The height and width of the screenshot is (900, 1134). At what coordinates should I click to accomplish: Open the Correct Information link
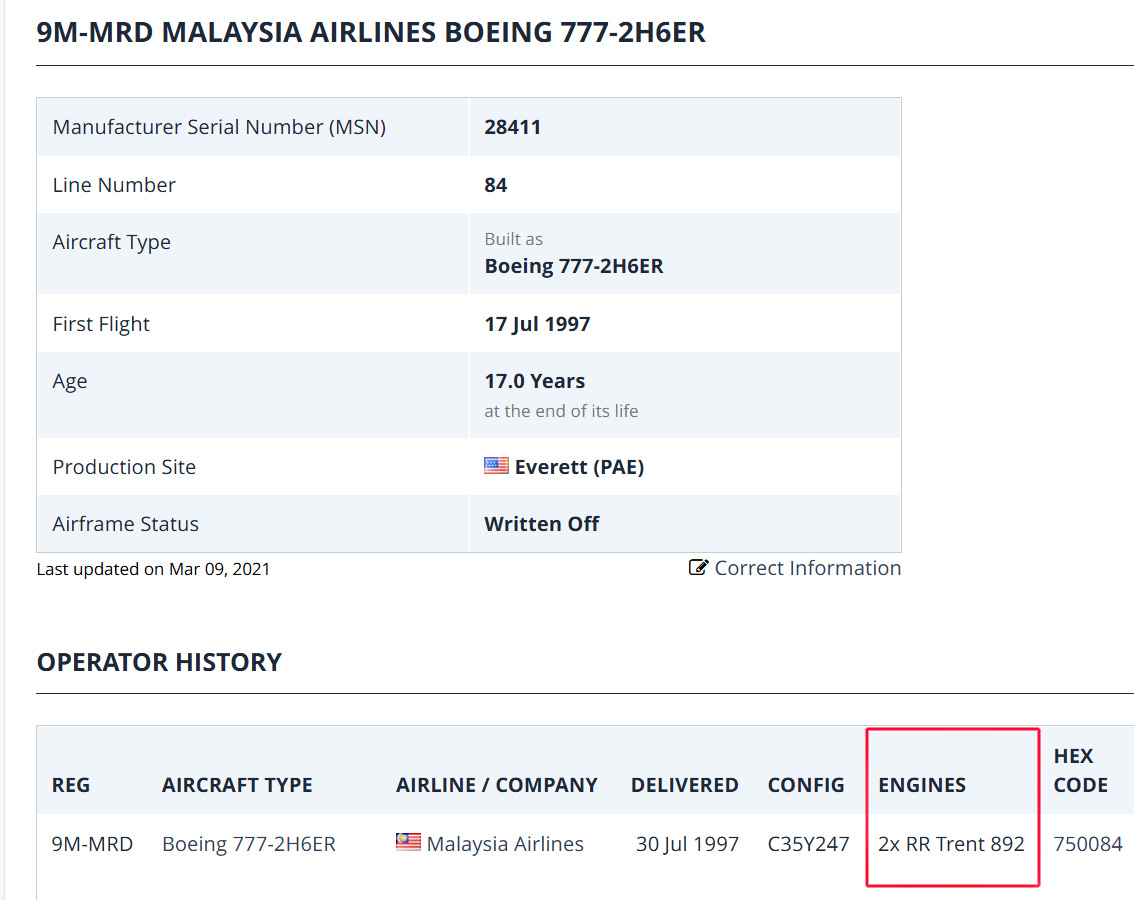point(807,568)
